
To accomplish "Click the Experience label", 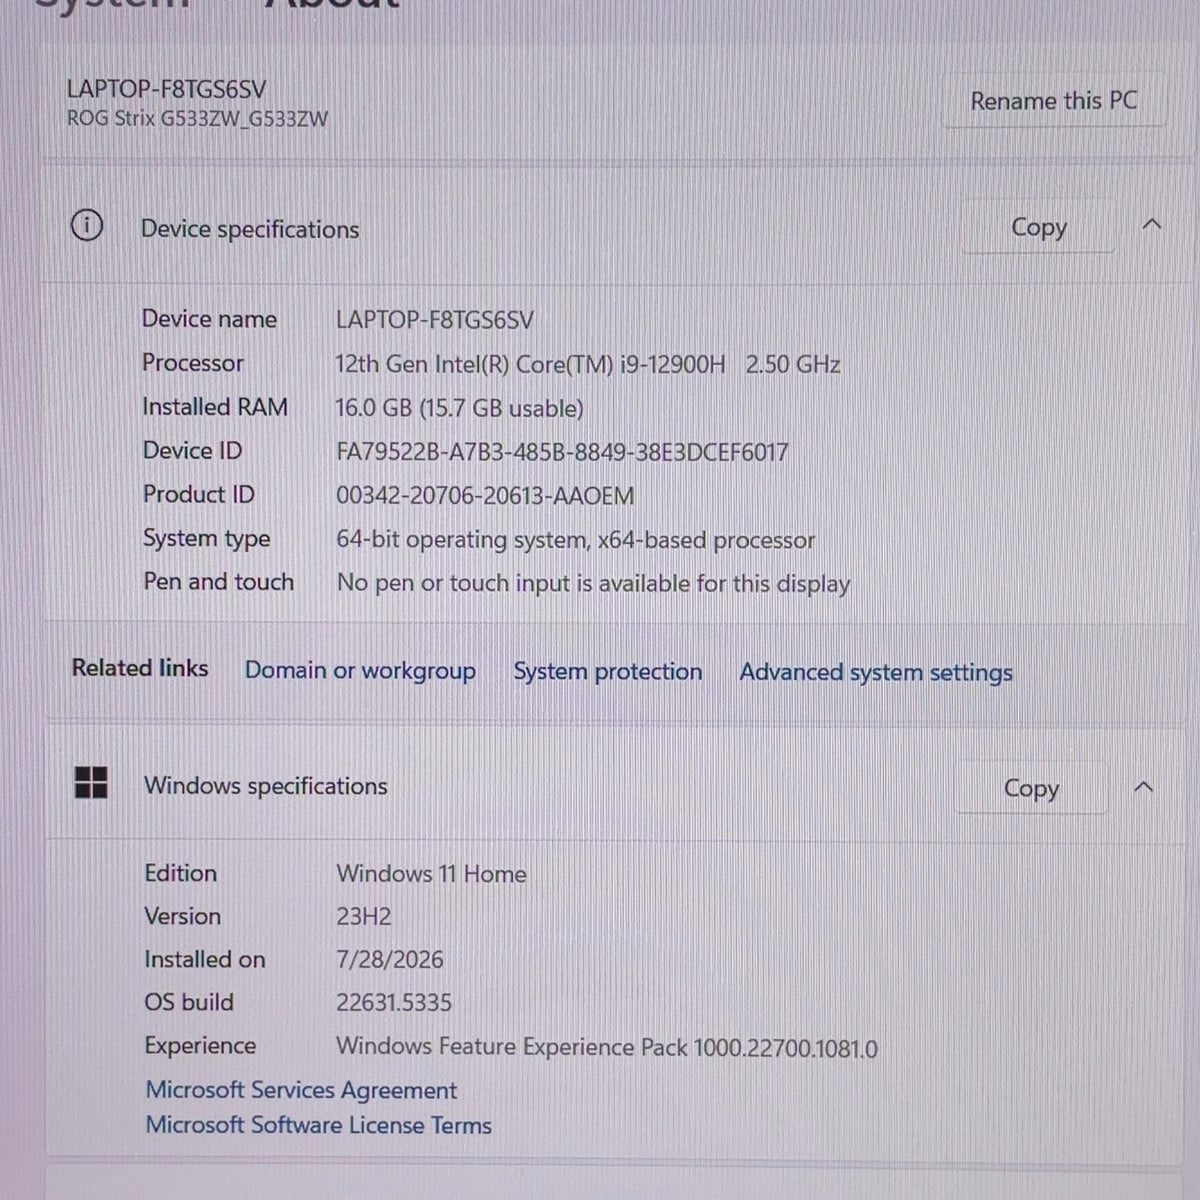I will (200, 1046).
